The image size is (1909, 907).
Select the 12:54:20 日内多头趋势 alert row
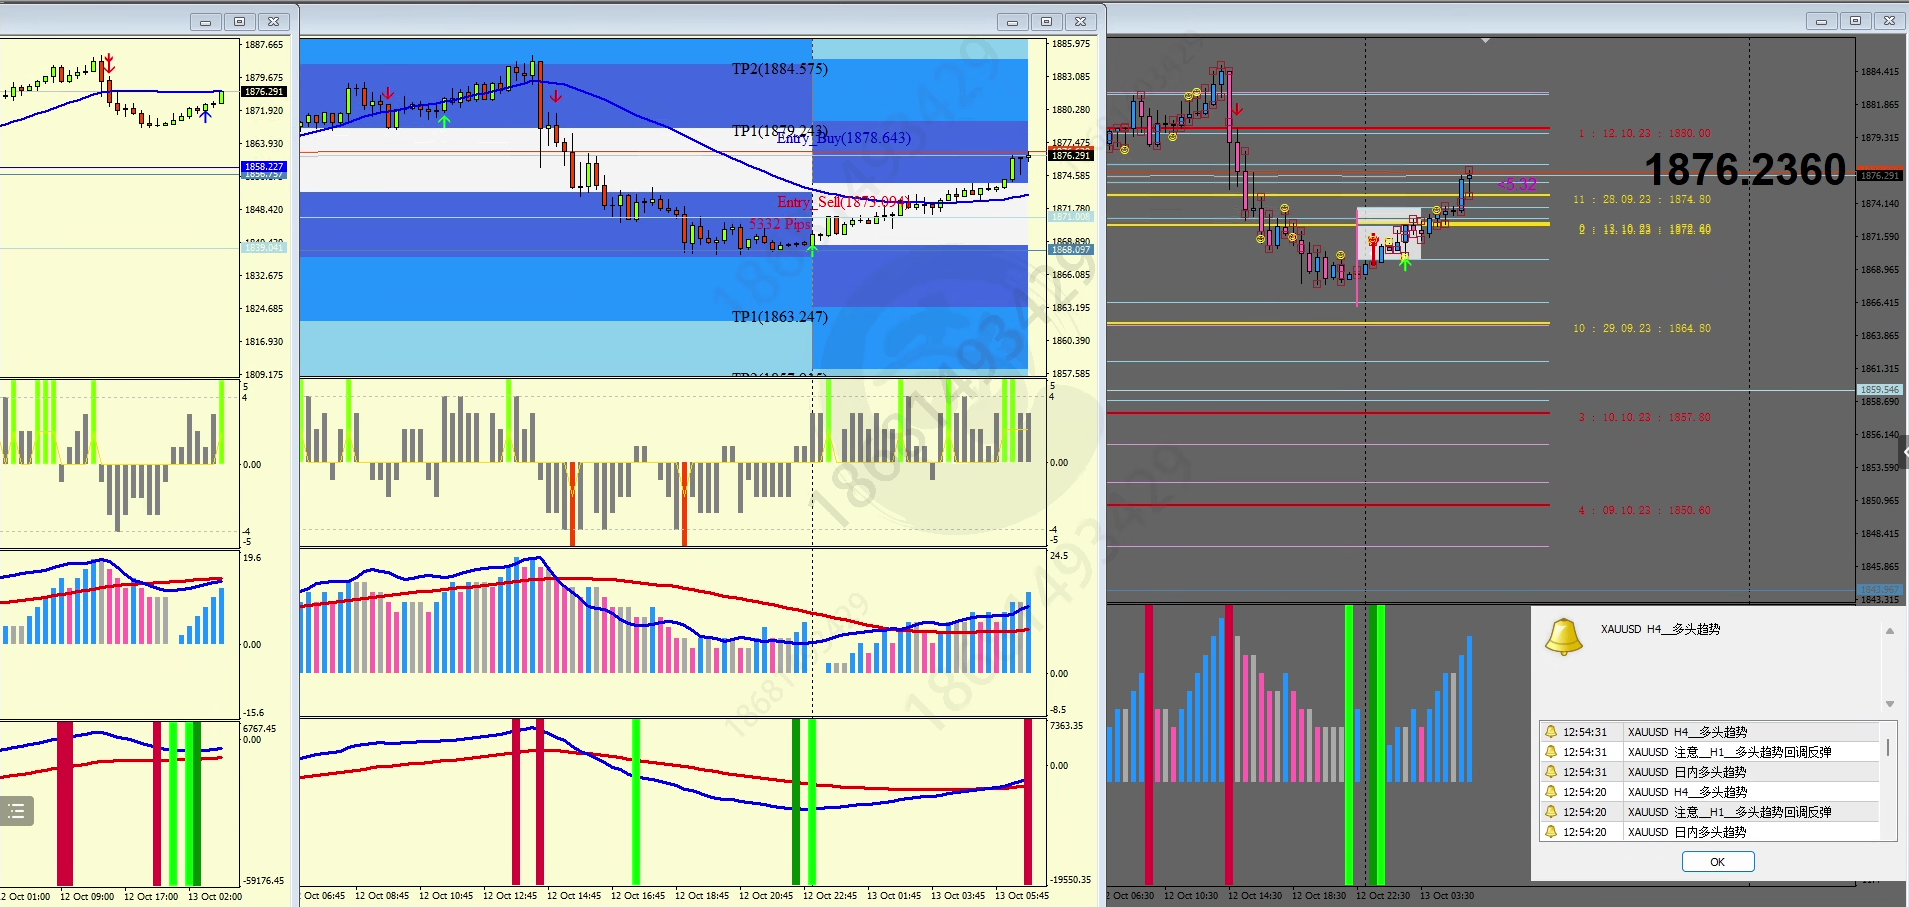pos(1709,832)
